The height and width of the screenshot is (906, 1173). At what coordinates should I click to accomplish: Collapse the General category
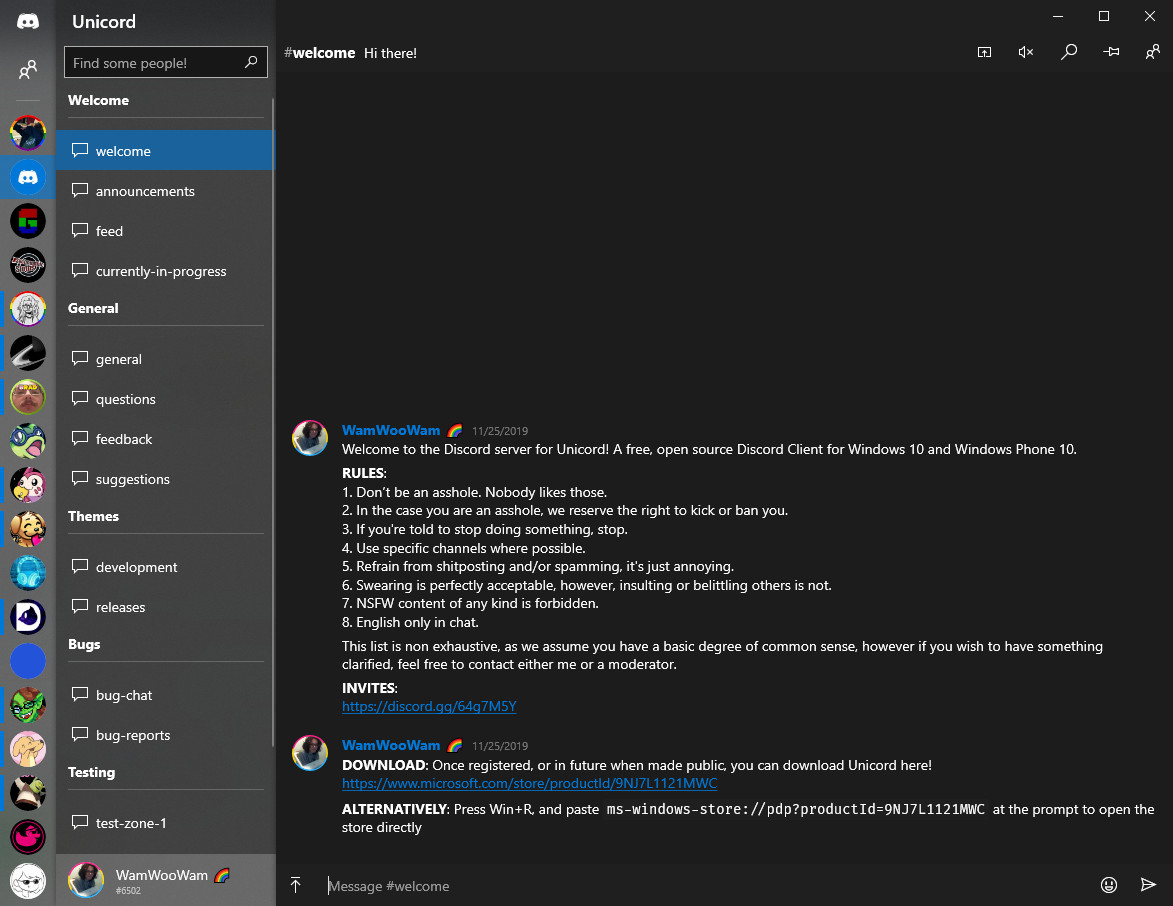93,308
